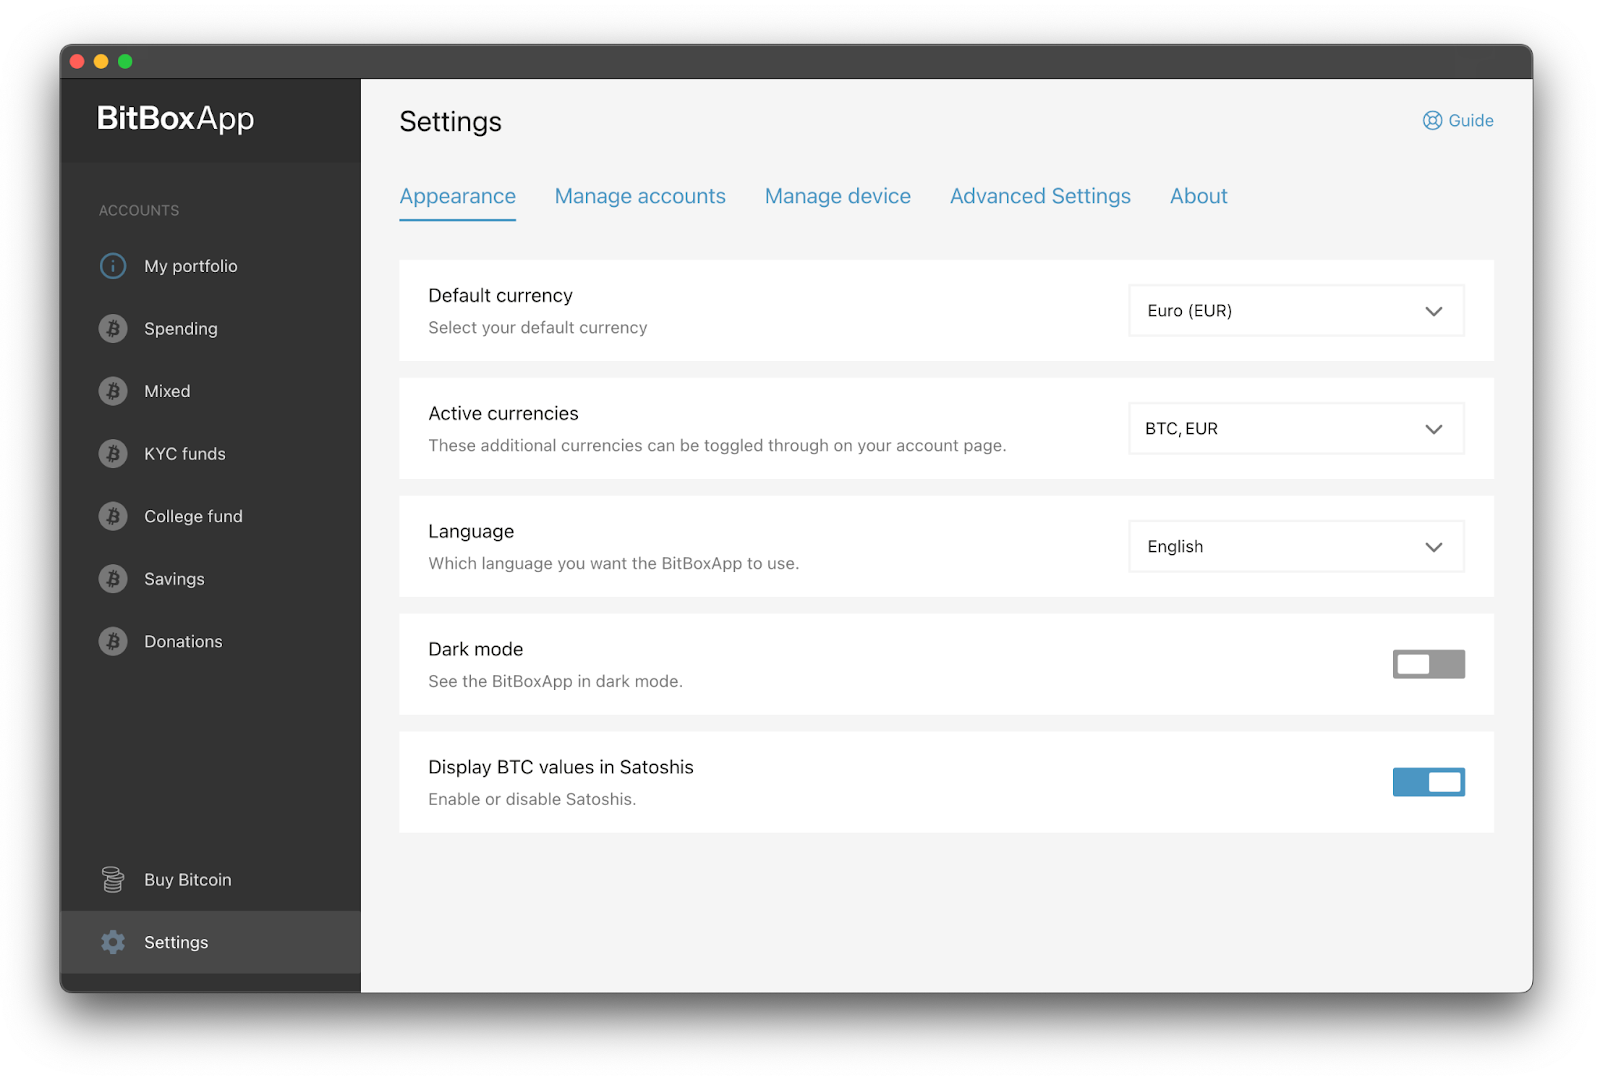1600x1076 pixels.
Task: Click the BitBoxApp logo
Action: click(176, 119)
